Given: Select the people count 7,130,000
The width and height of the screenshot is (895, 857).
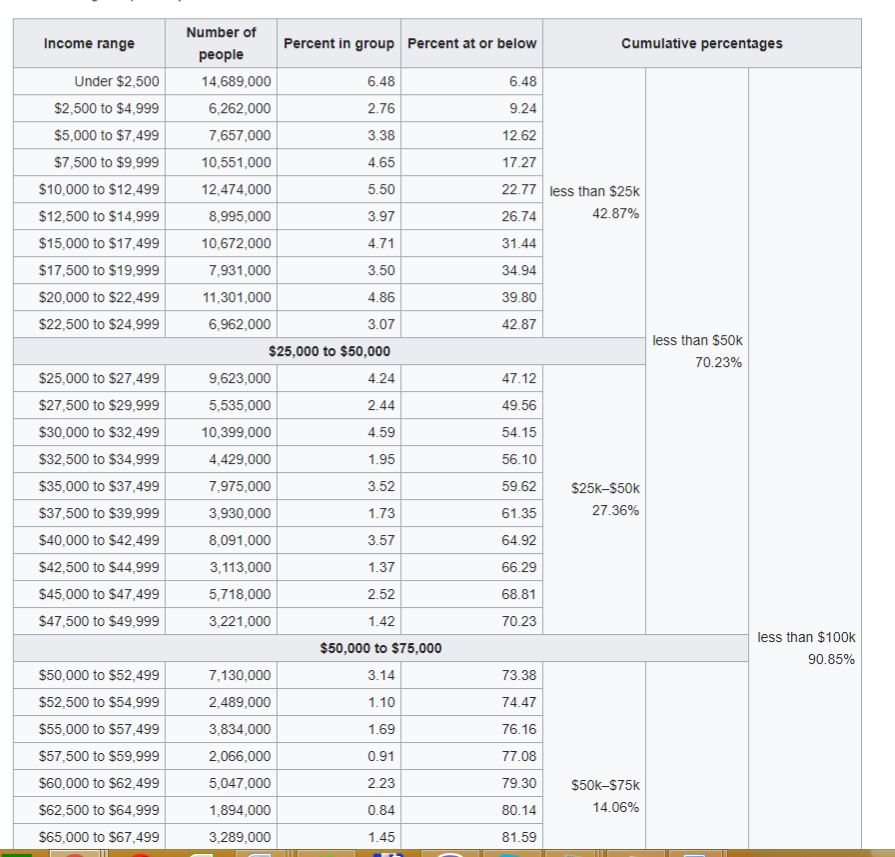Looking at the screenshot, I should point(239,675).
